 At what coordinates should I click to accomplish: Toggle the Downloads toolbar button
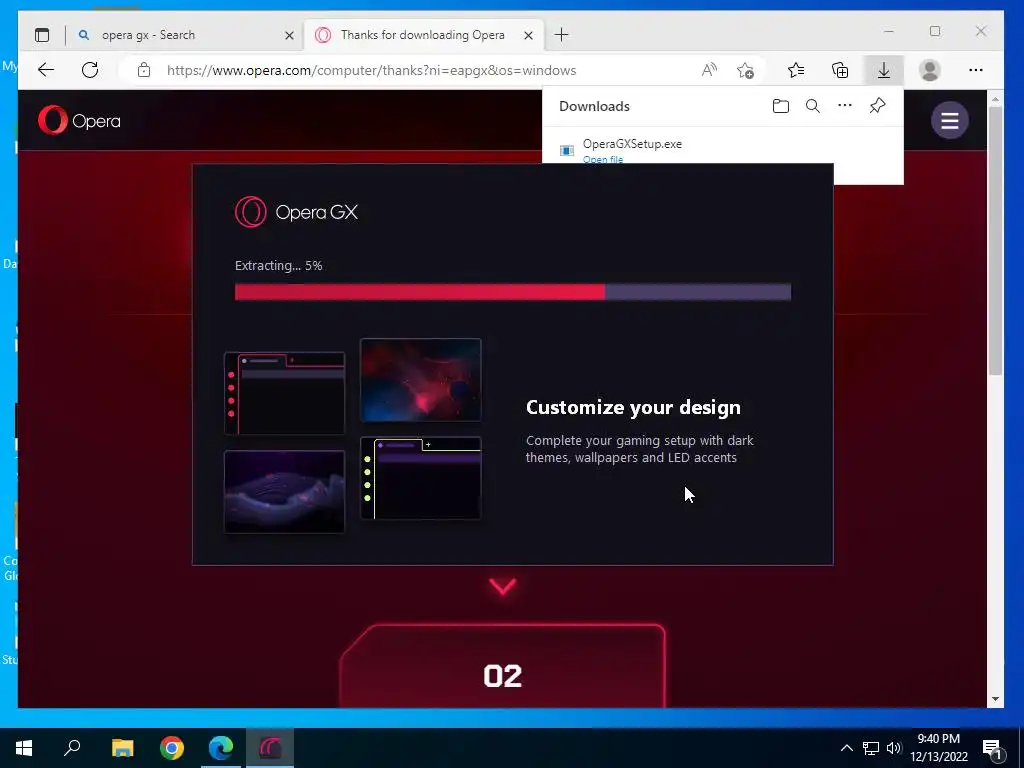click(884, 70)
